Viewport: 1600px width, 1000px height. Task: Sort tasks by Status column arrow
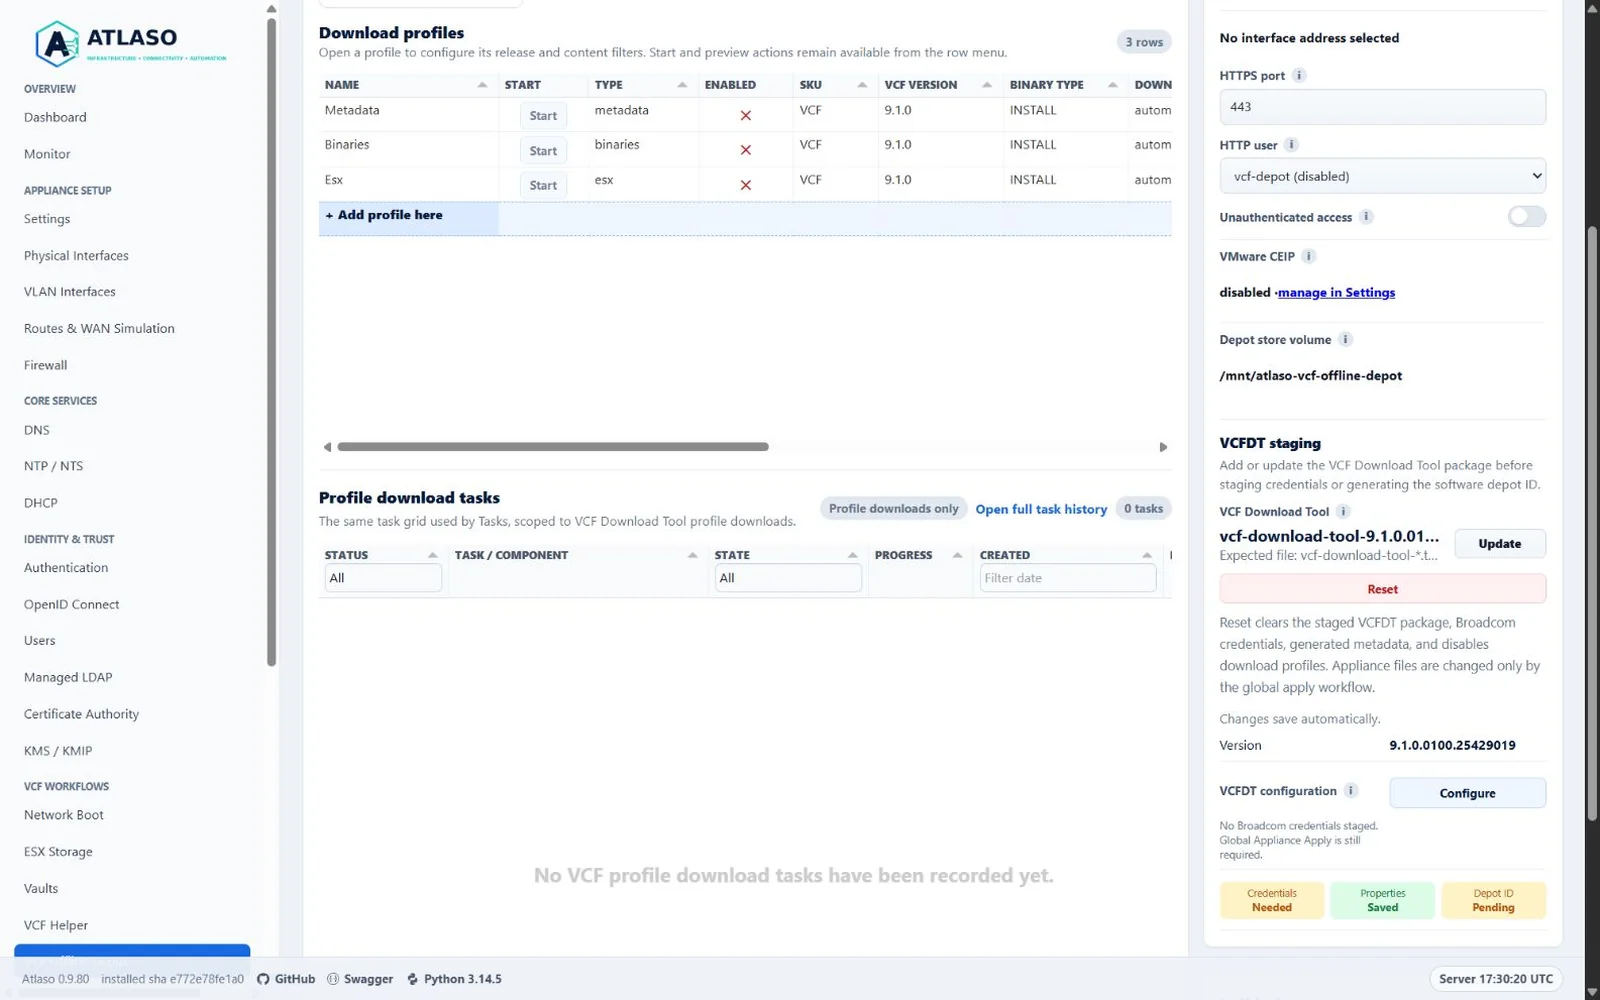432,555
